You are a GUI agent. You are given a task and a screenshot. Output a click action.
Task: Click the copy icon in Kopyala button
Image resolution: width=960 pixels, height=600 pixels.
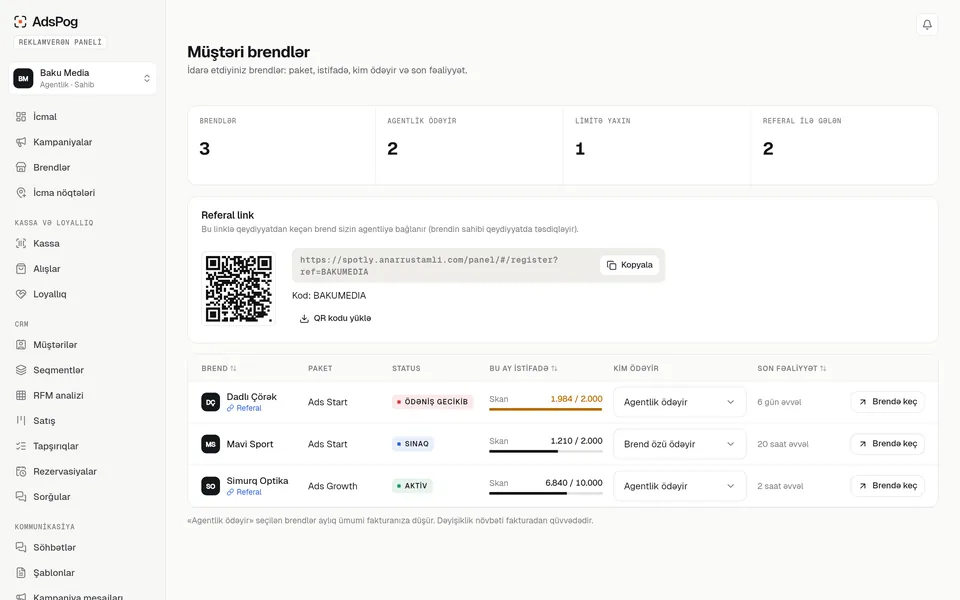point(611,265)
